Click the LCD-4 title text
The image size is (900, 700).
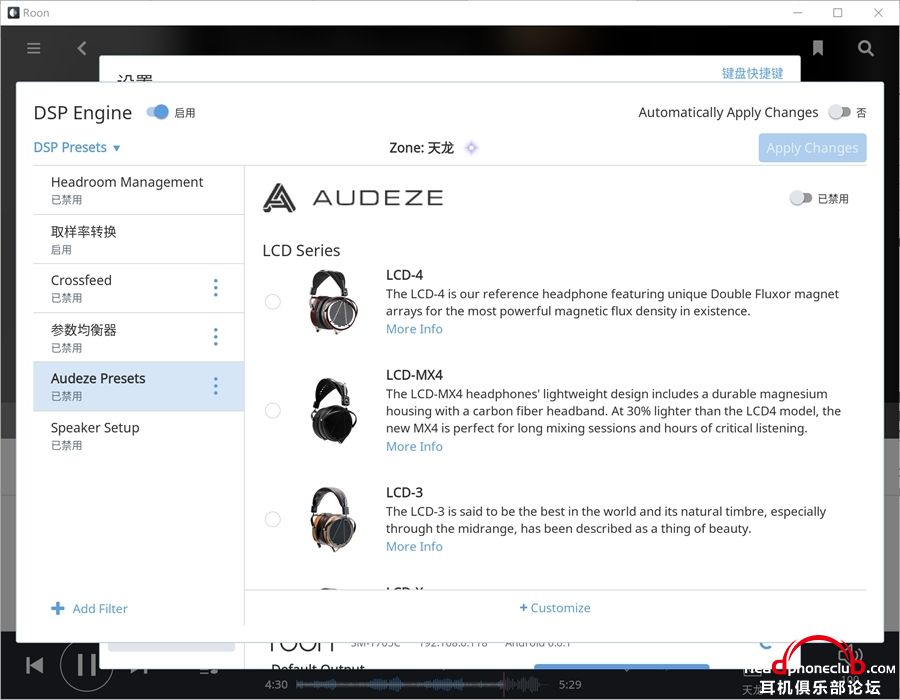point(404,275)
